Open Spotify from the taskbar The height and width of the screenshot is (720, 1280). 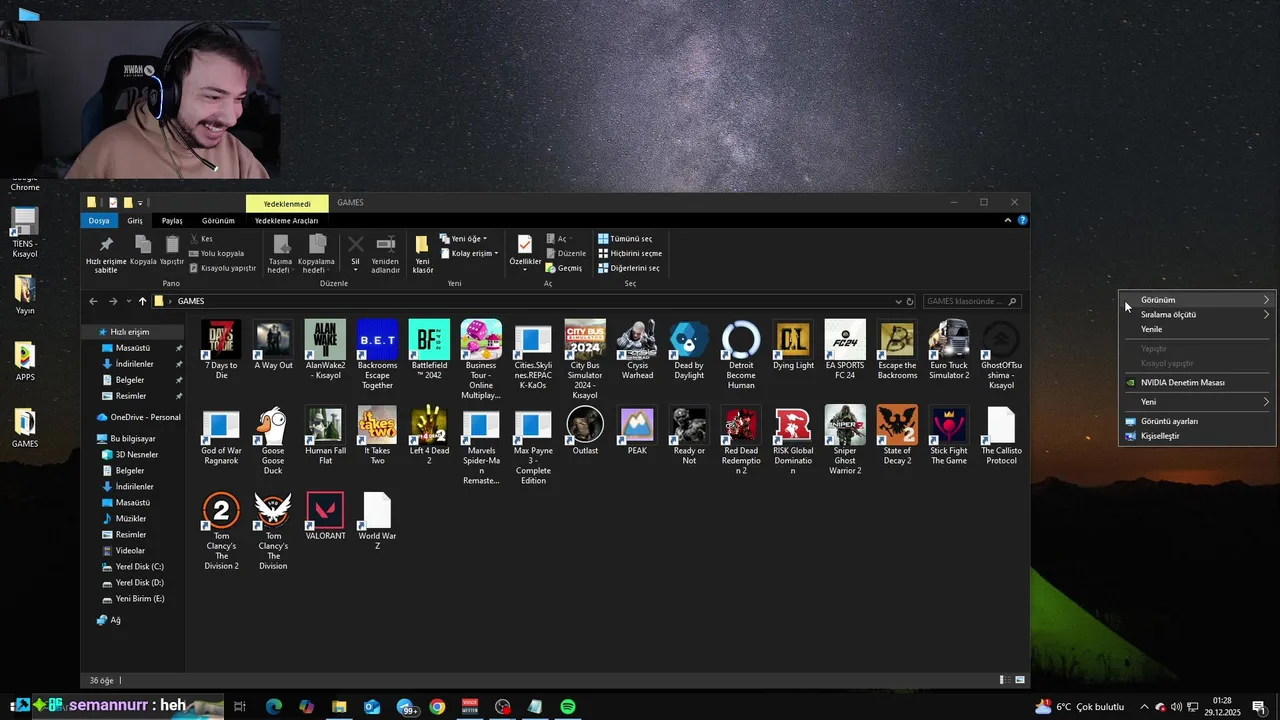(567, 706)
